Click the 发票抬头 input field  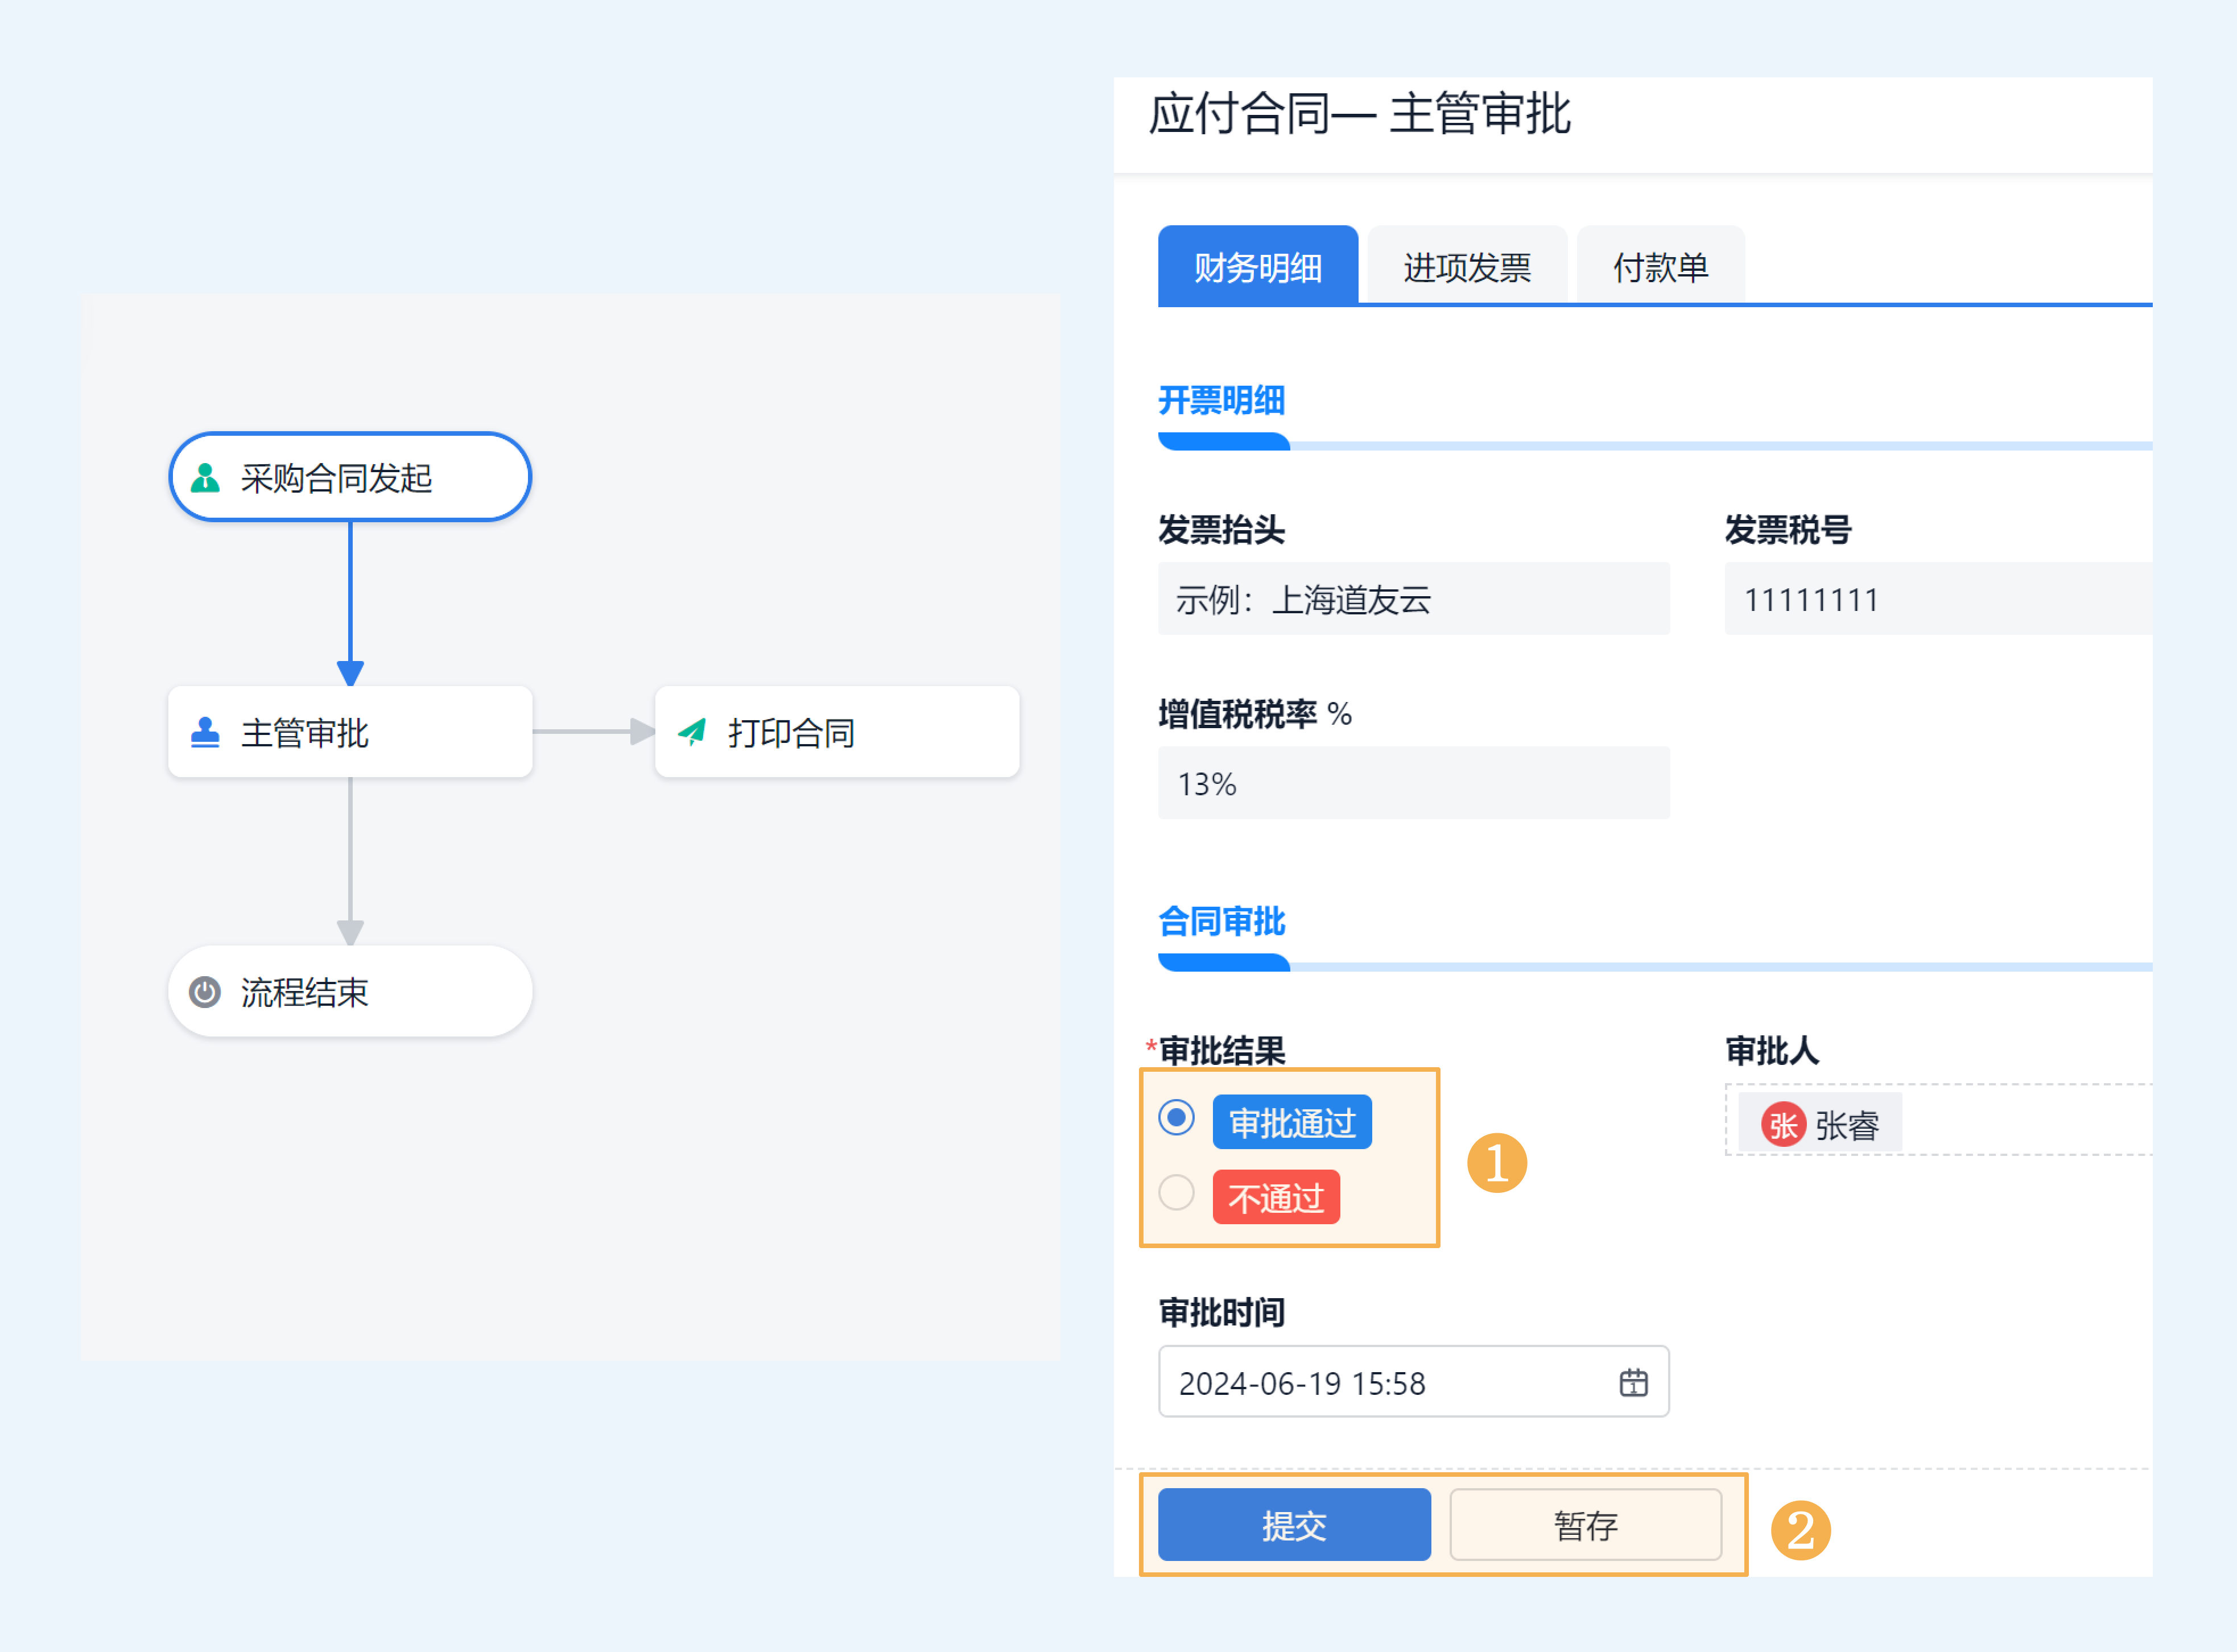(x=1412, y=599)
